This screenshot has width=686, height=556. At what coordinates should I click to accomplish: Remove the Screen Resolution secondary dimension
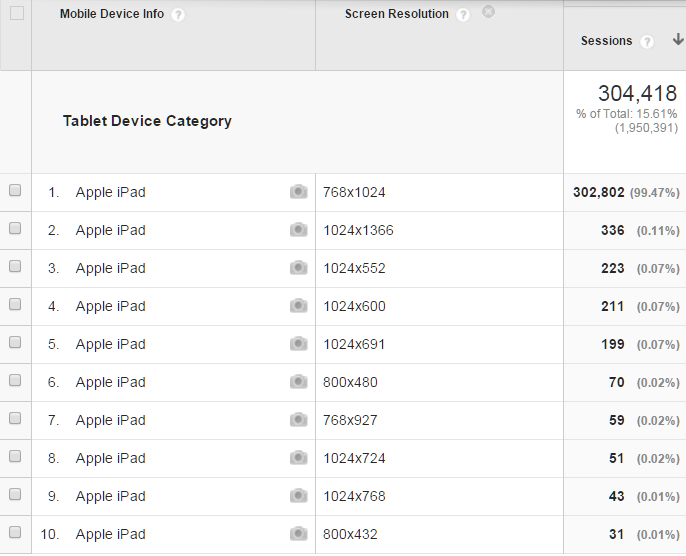[x=488, y=11]
